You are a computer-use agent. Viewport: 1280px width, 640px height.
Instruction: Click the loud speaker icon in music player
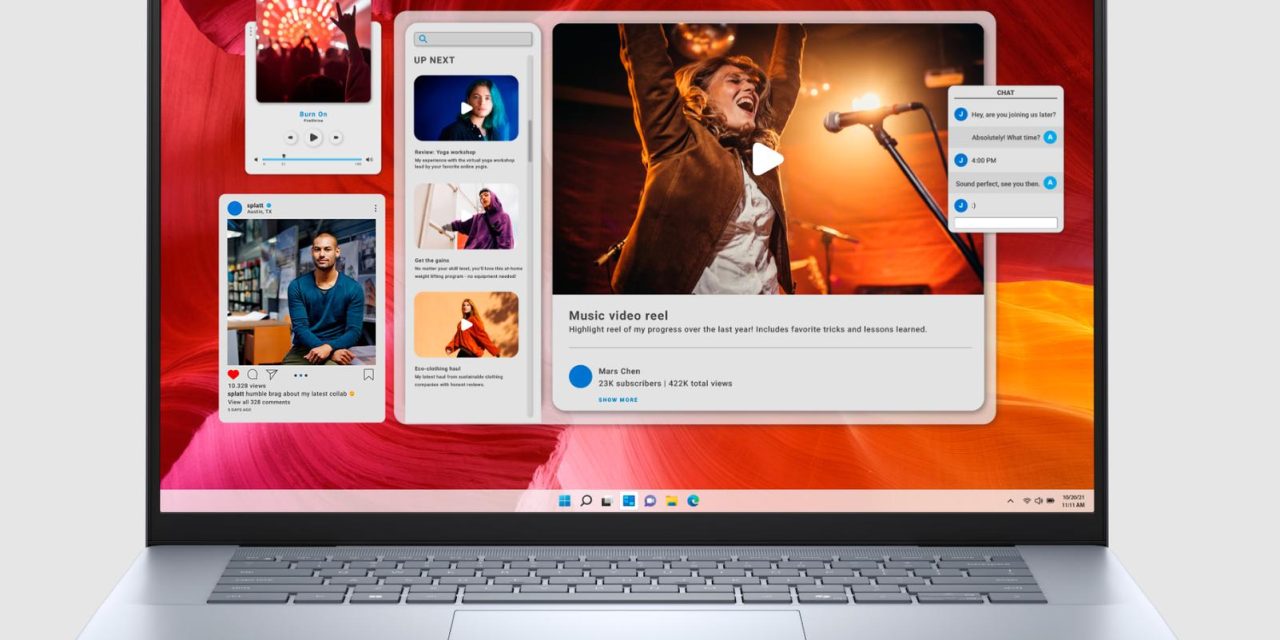point(369,159)
